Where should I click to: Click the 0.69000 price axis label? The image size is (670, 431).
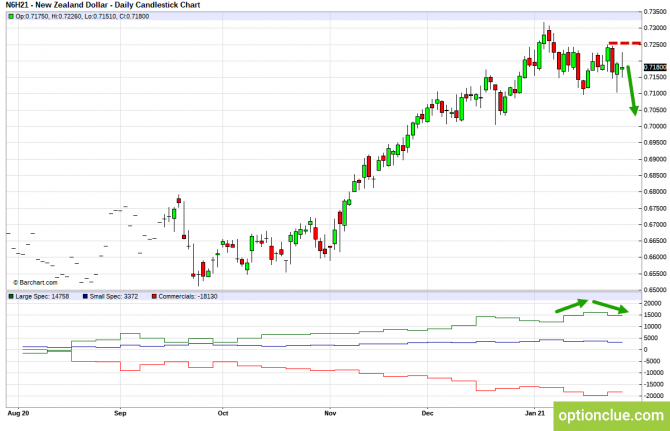[x=655, y=159]
